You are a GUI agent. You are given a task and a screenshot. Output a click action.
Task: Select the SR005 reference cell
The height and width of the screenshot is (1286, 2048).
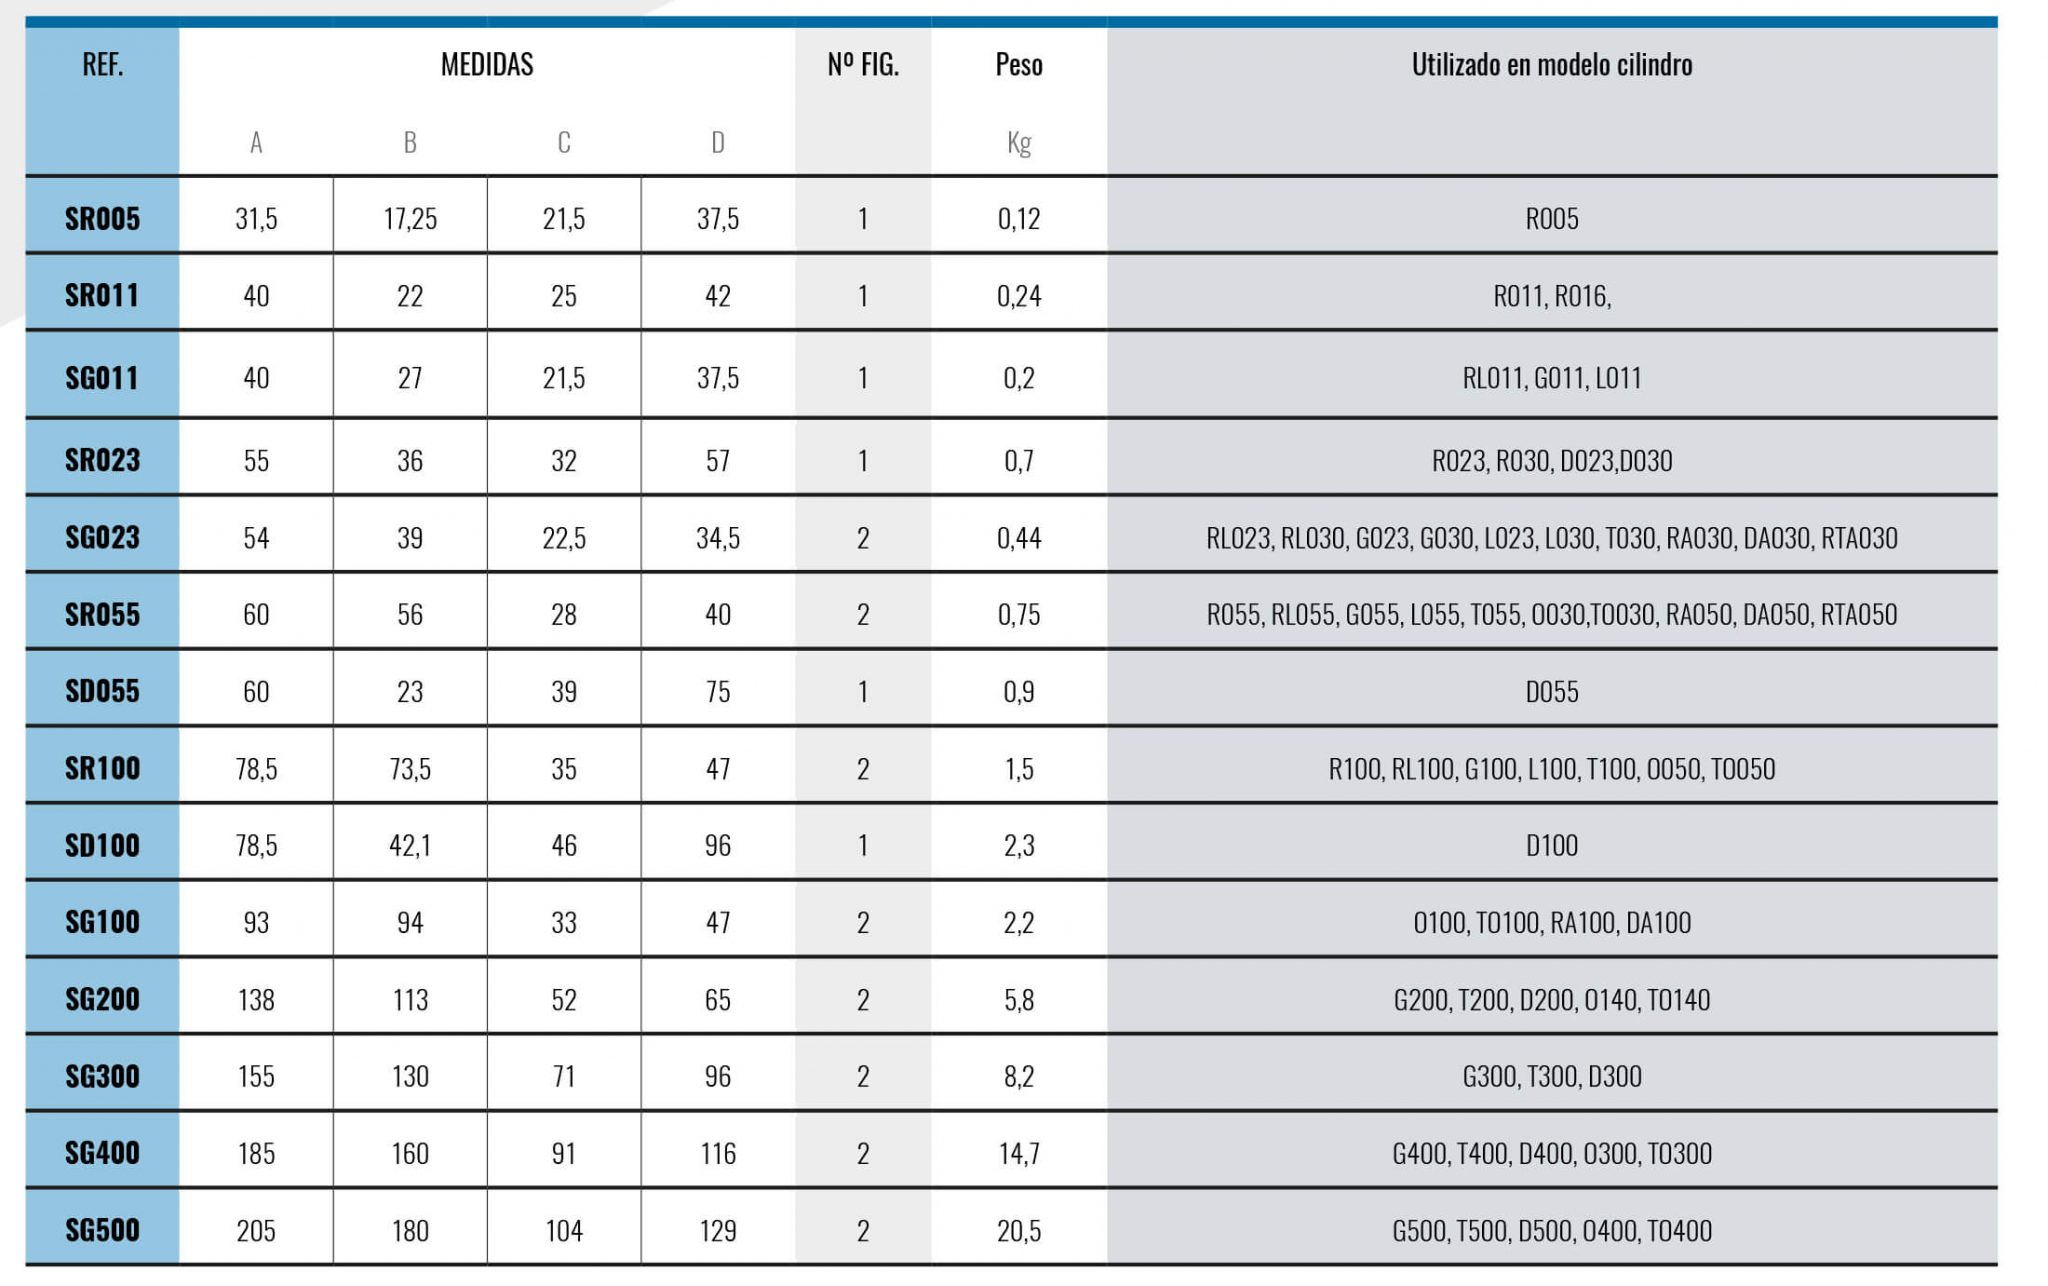point(102,219)
